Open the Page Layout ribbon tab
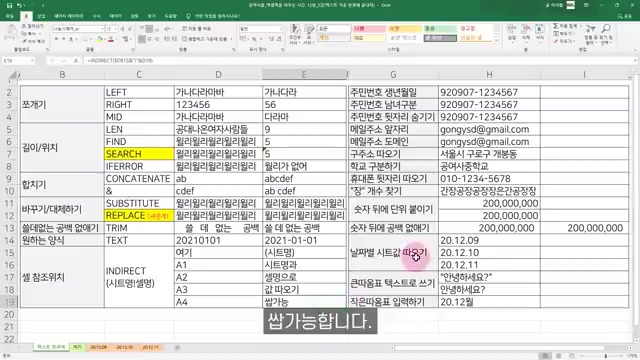 [69, 16]
